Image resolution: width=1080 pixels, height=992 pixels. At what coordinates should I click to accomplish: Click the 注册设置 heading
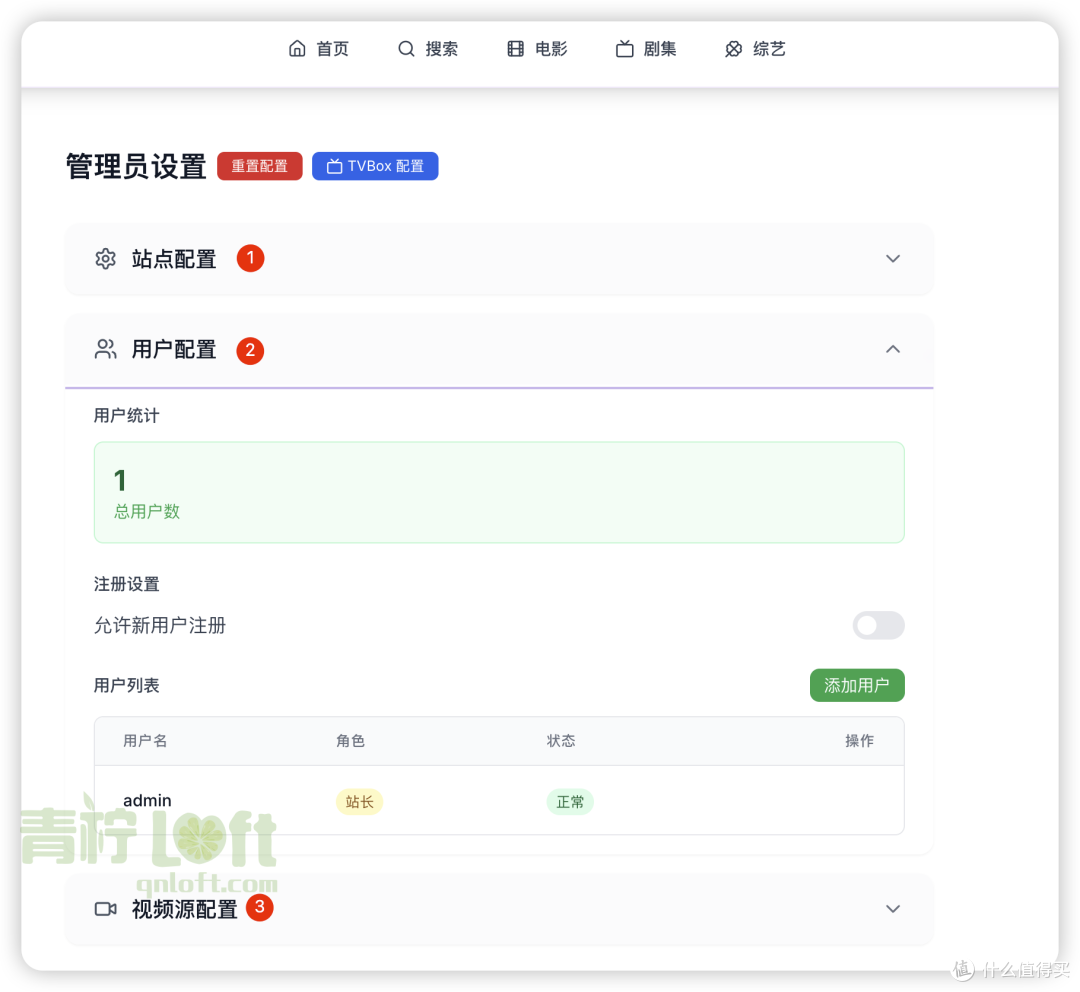[x=126, y=584]
